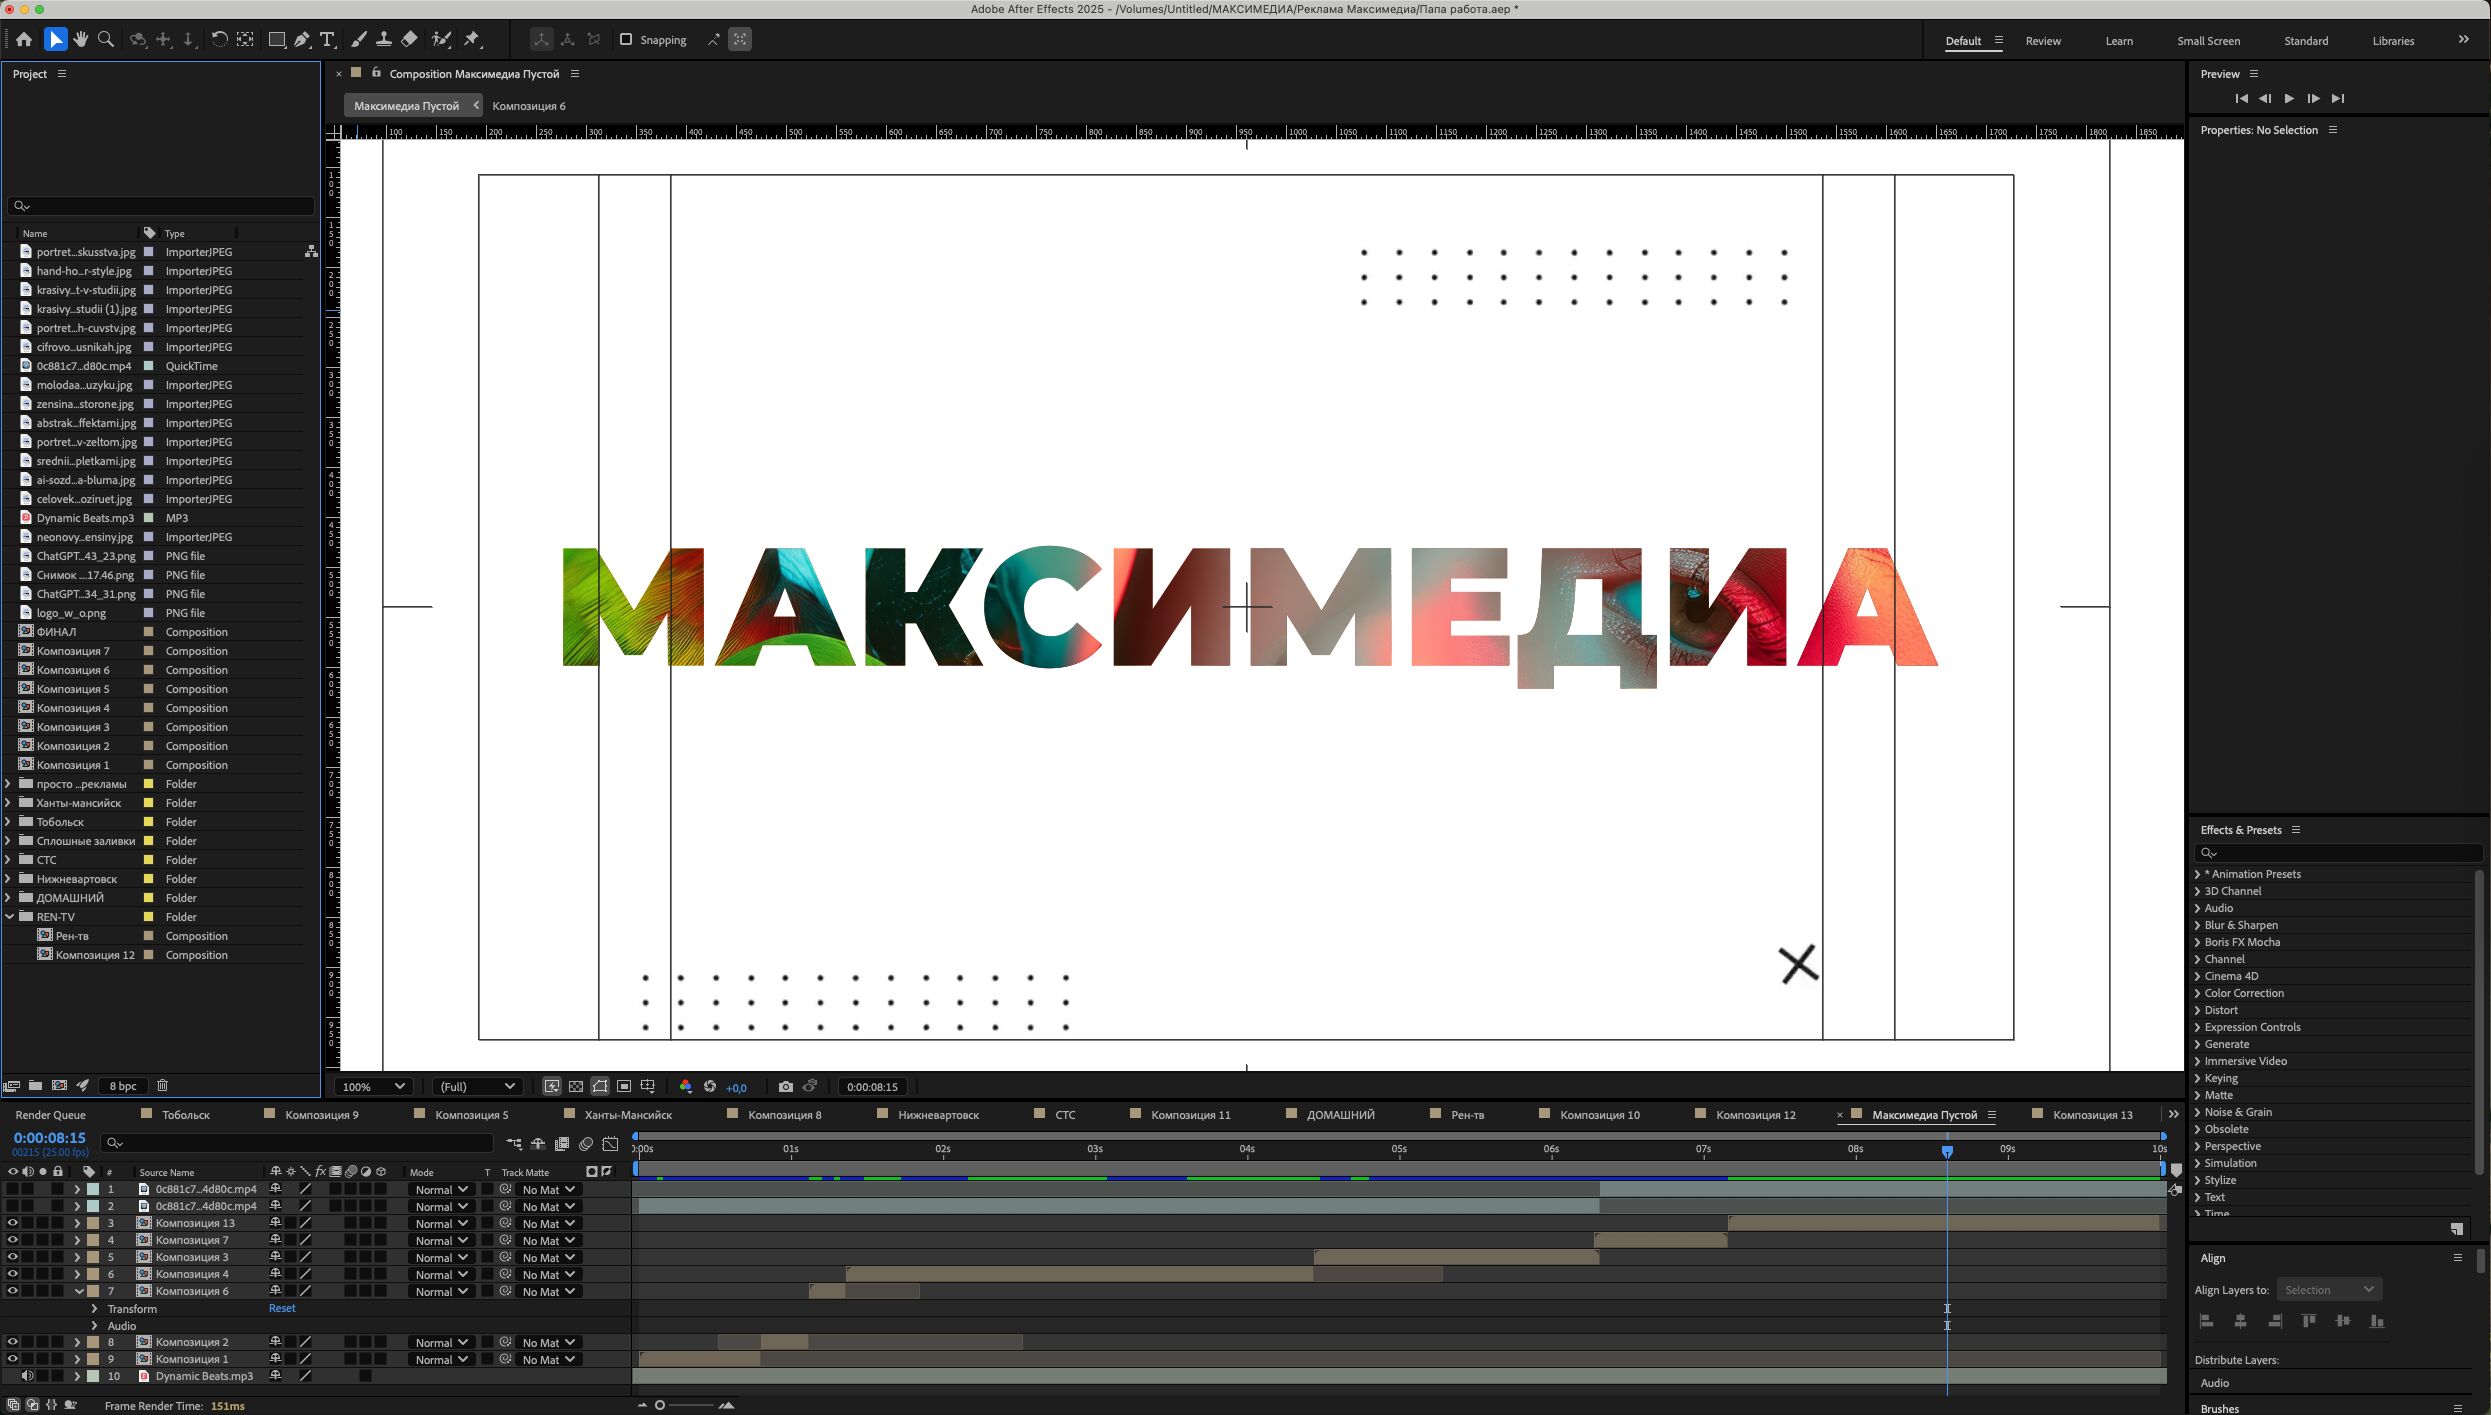
Task: Click the timeline zoom slider
Action: point(684,1405)
